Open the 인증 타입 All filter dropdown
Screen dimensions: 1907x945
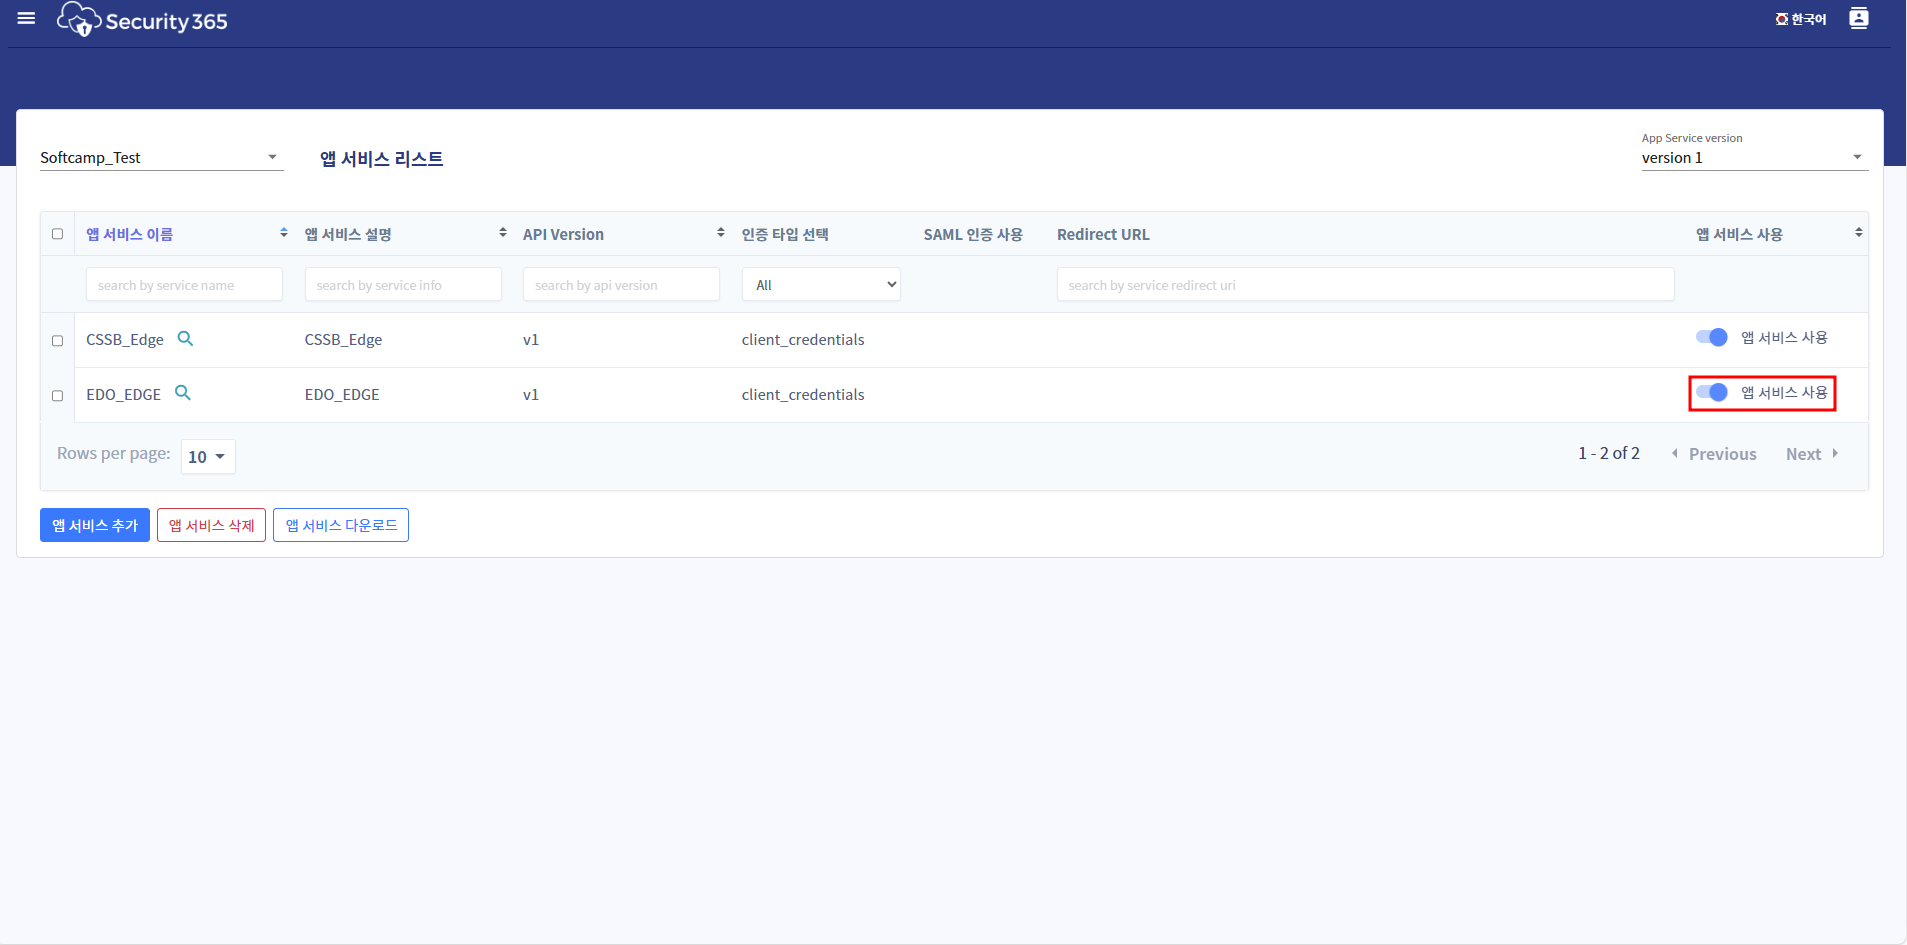click(820, 285)
